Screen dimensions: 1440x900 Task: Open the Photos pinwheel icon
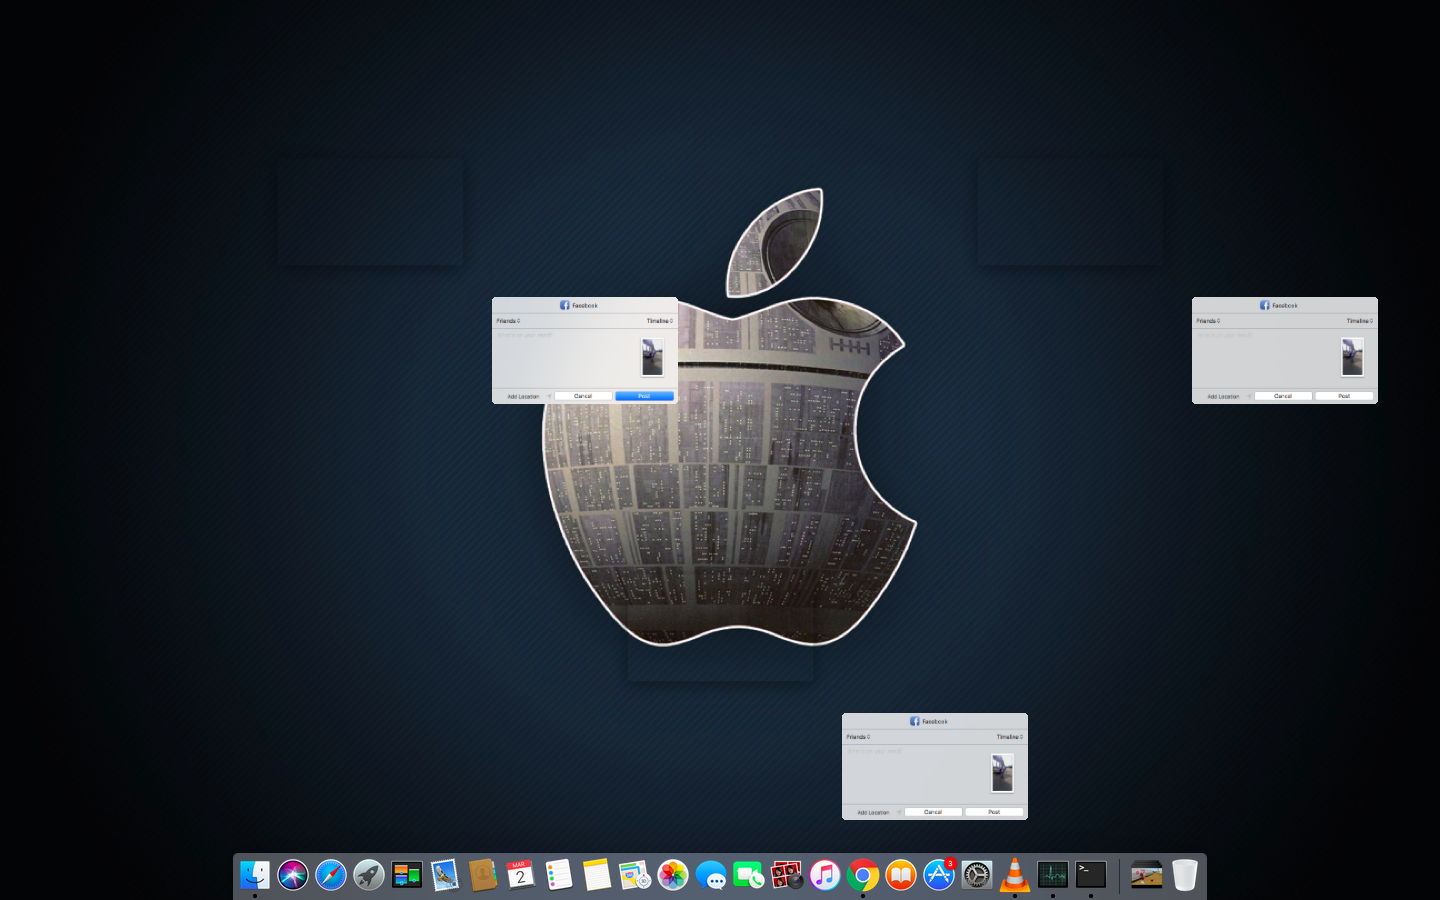pos(673,875)
